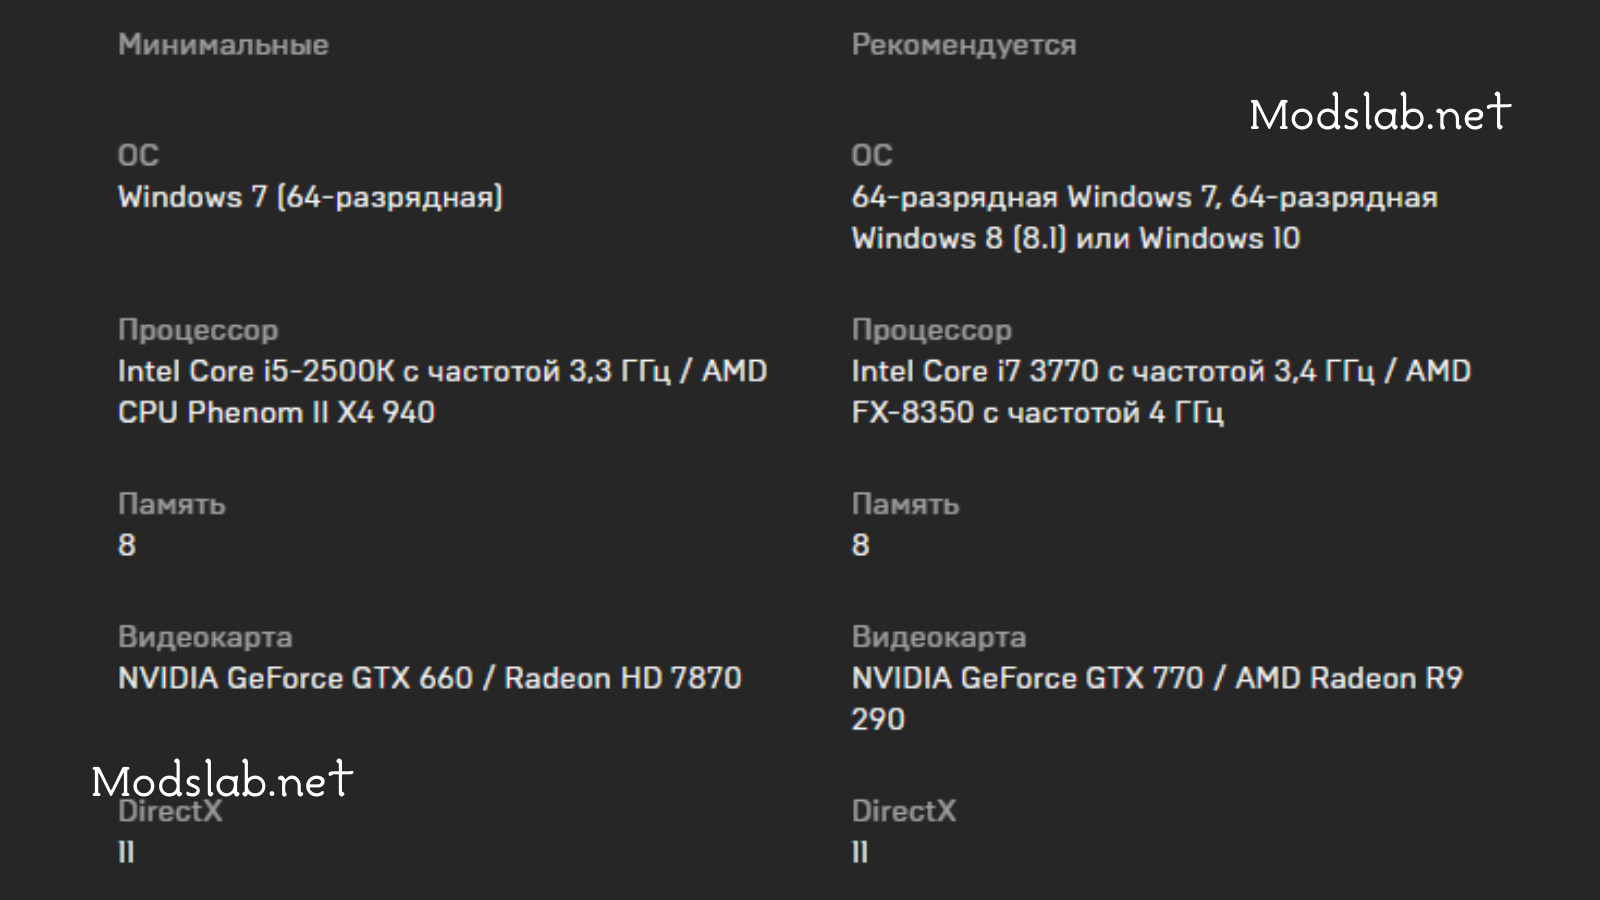
Task: Click the Windows 8 (8.1) или Windows 10 line
Action: click(x=1075, y=238)
